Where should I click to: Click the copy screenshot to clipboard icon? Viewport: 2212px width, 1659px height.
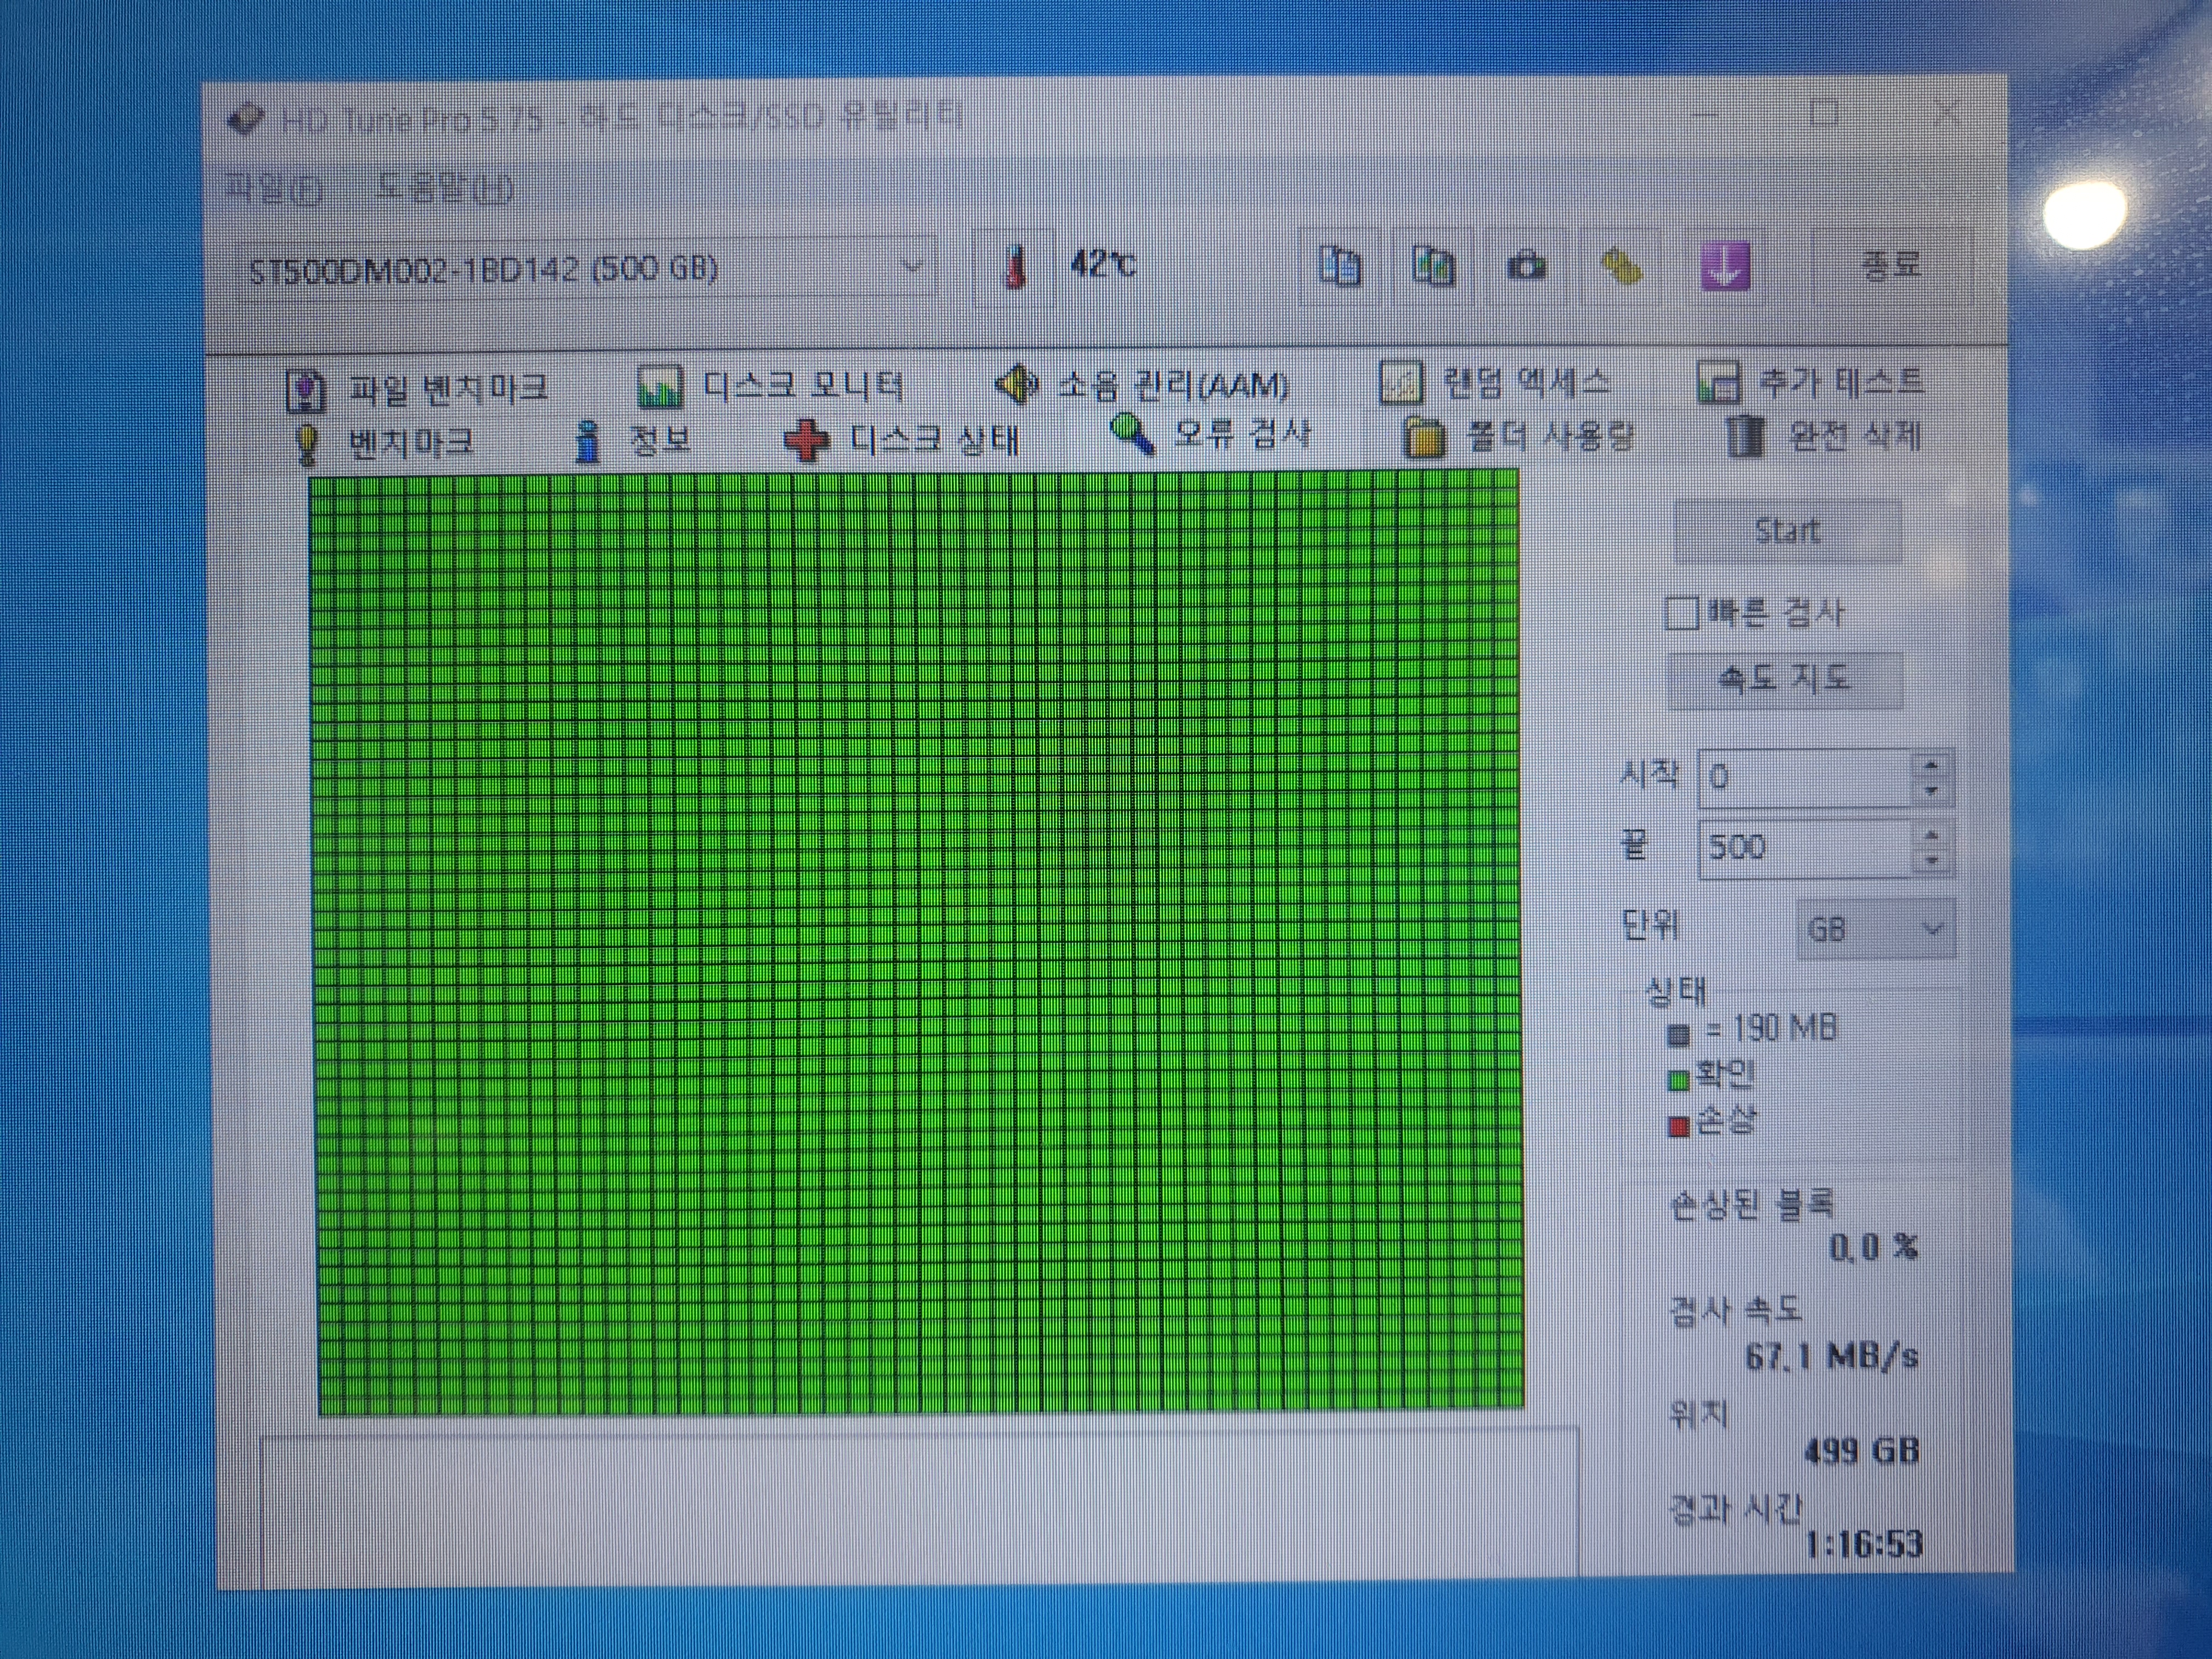pos(1433,266)
